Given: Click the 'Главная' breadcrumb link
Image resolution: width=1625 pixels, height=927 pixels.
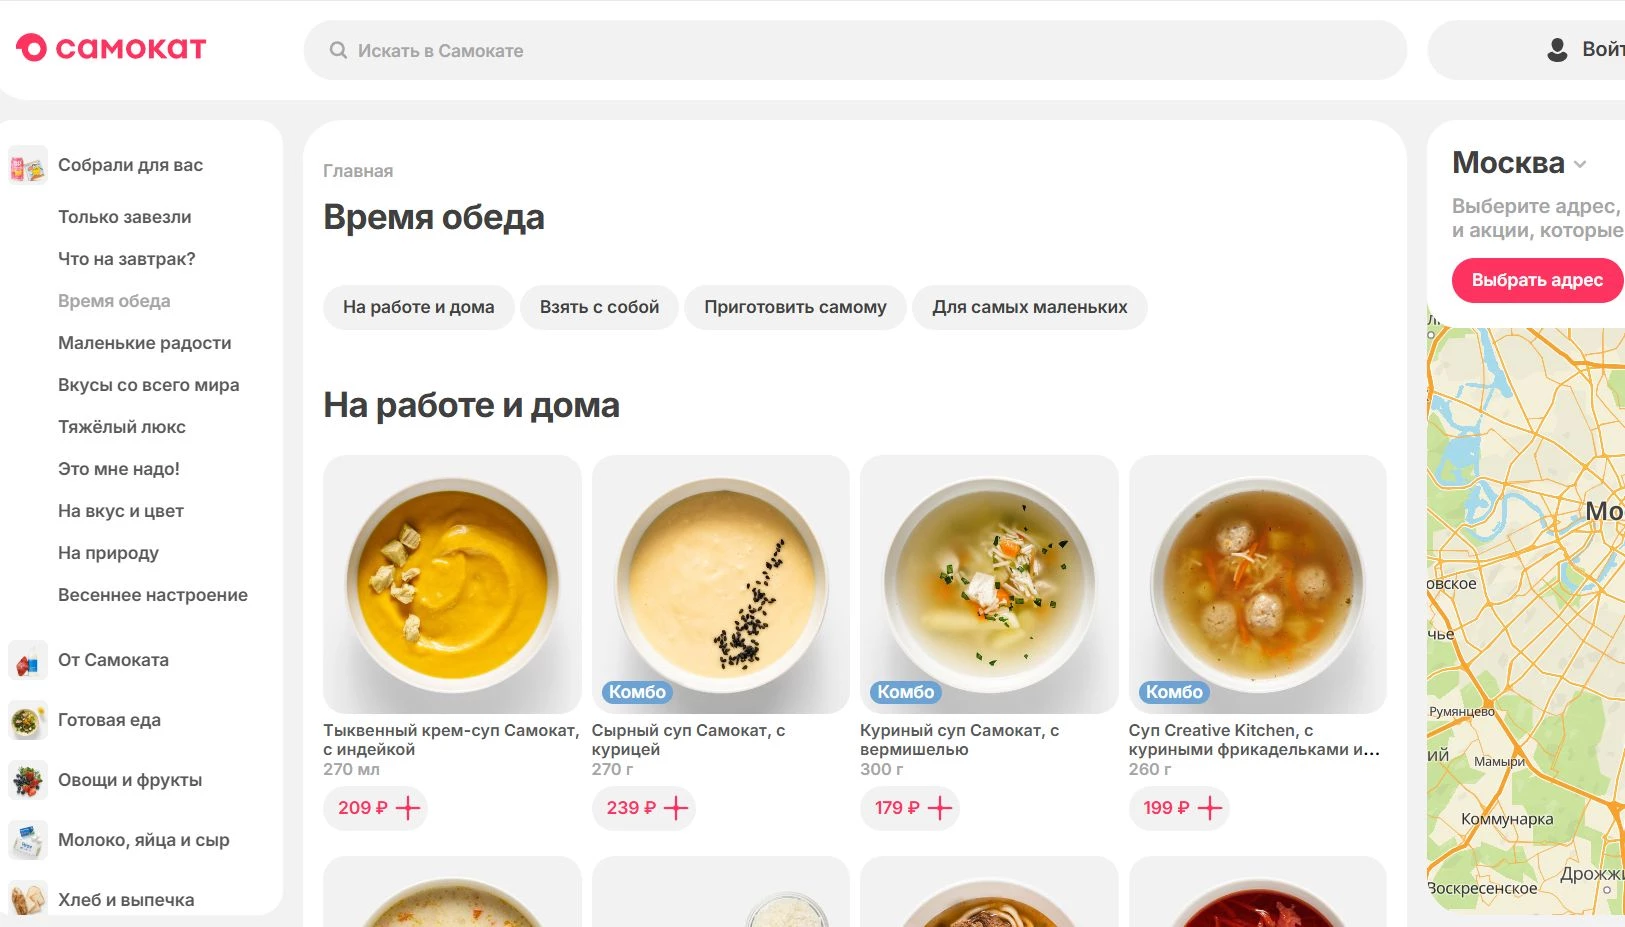Looking at the screenshot, I should click(358, 171).
